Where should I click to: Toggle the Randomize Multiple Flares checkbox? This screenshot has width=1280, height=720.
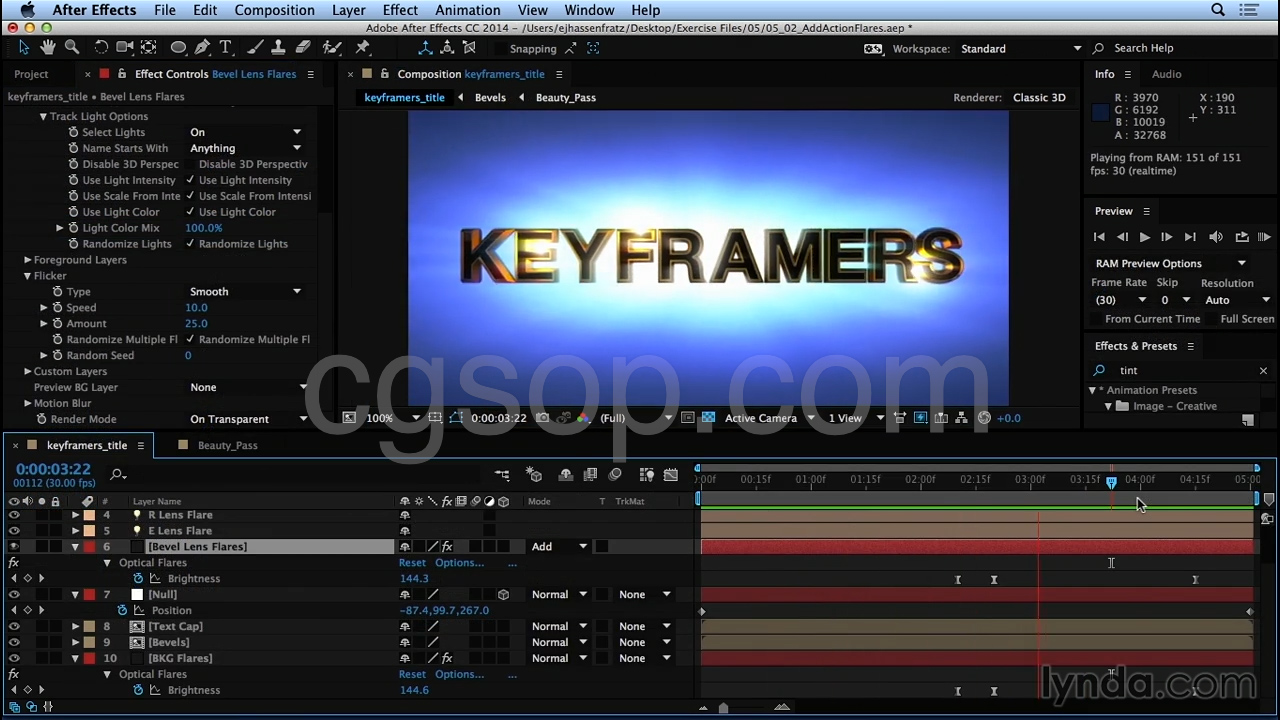point(190,339)
